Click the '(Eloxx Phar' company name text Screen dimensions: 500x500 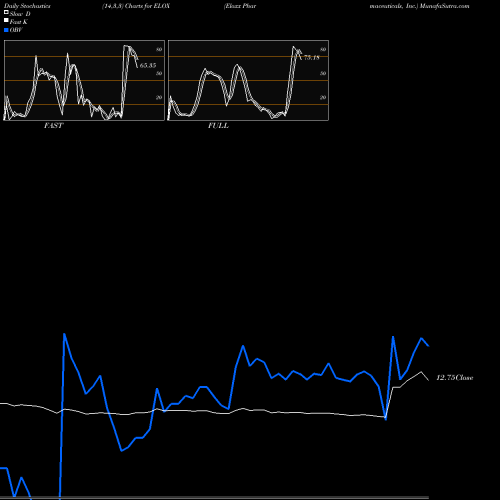point(240,6)
